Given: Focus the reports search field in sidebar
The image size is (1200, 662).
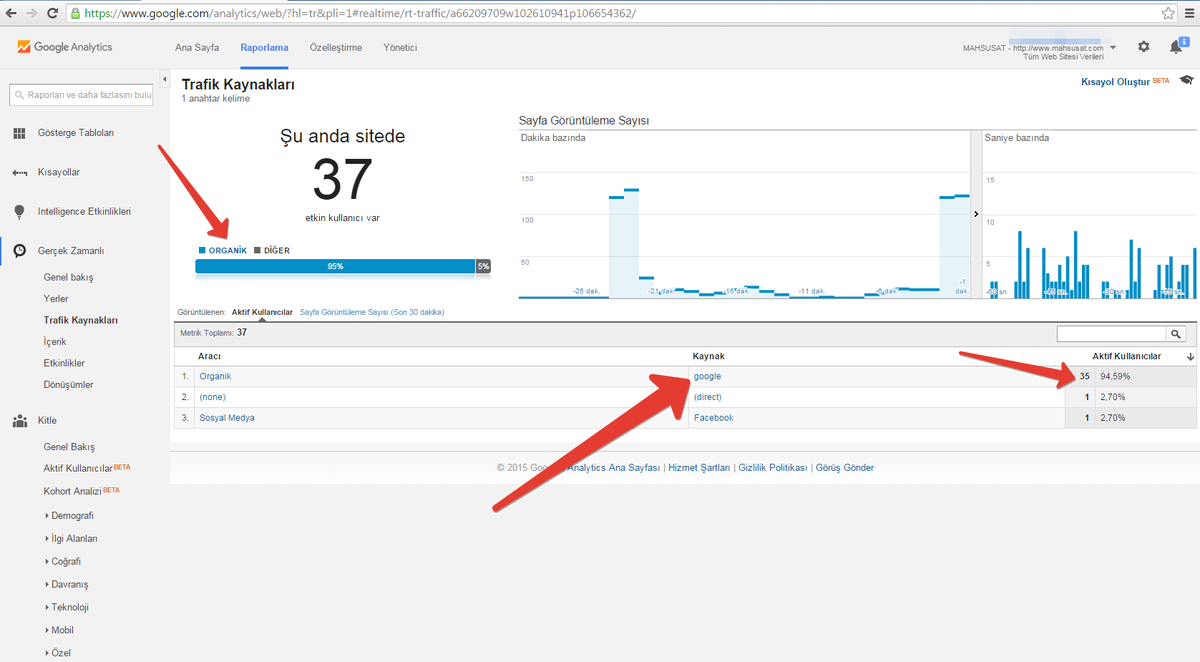Looking at the screenshot, I should coord(81,95).
